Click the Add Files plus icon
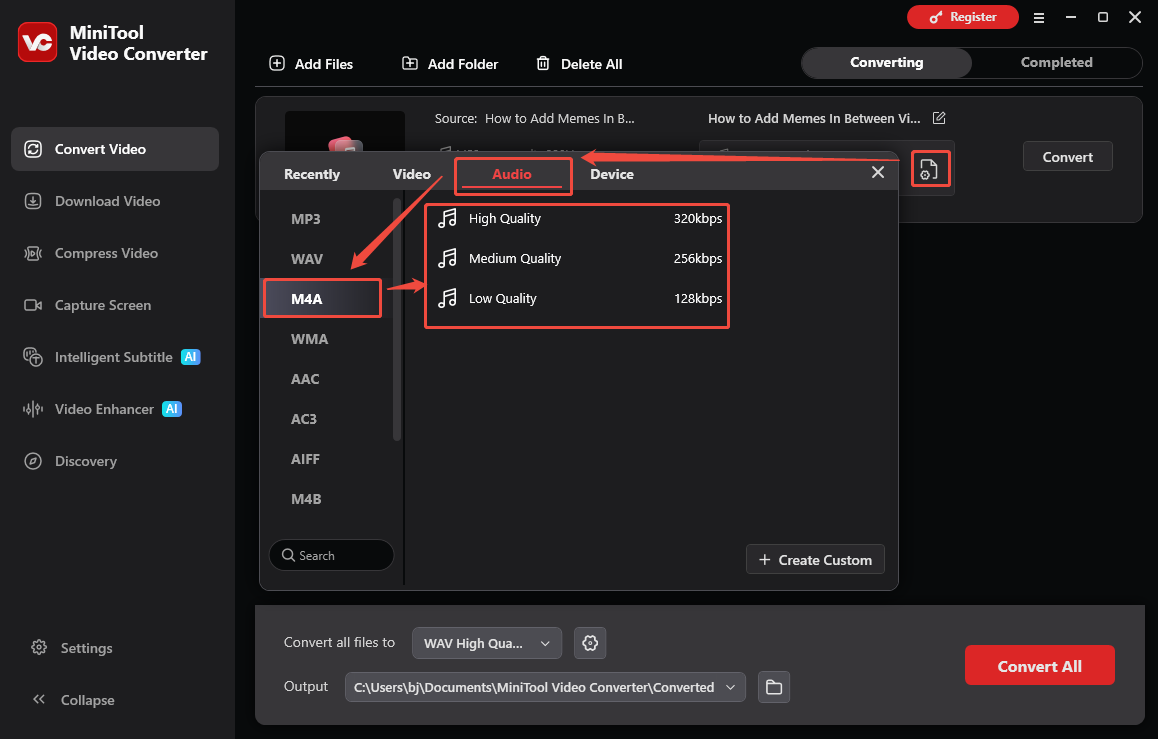Viewport: 1158px width, 739px height. tap(277, 63)
